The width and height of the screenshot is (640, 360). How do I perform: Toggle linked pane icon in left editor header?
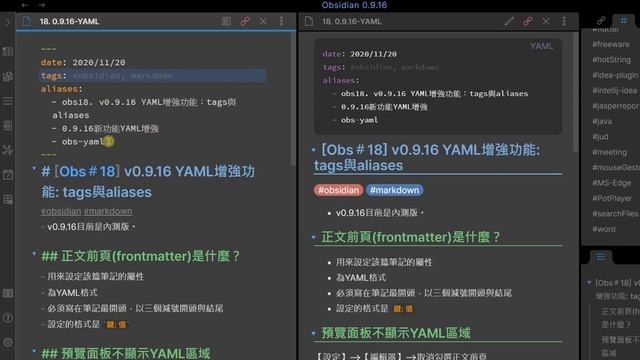[245, 21]
